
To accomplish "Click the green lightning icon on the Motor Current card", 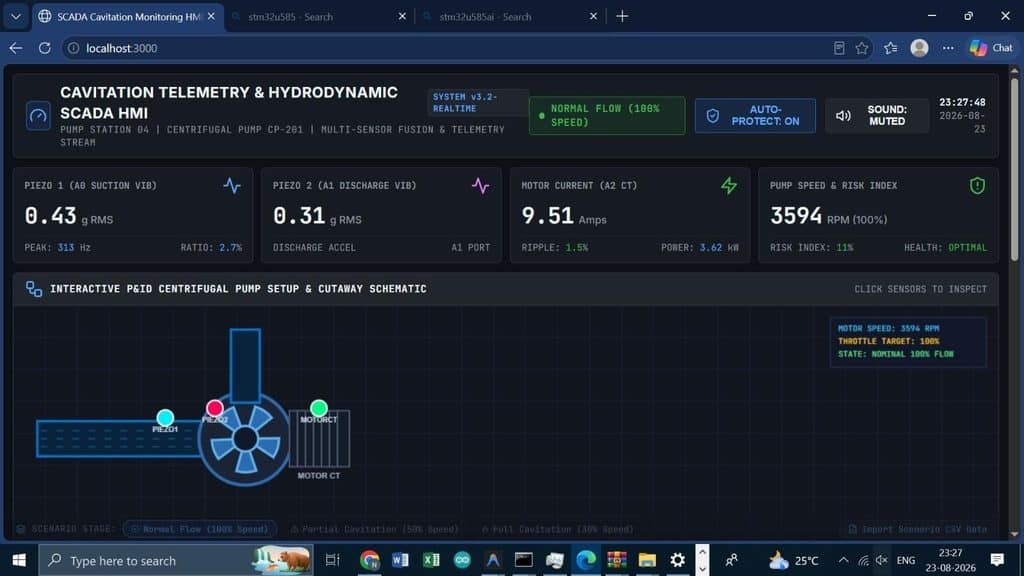I will 729,185.
